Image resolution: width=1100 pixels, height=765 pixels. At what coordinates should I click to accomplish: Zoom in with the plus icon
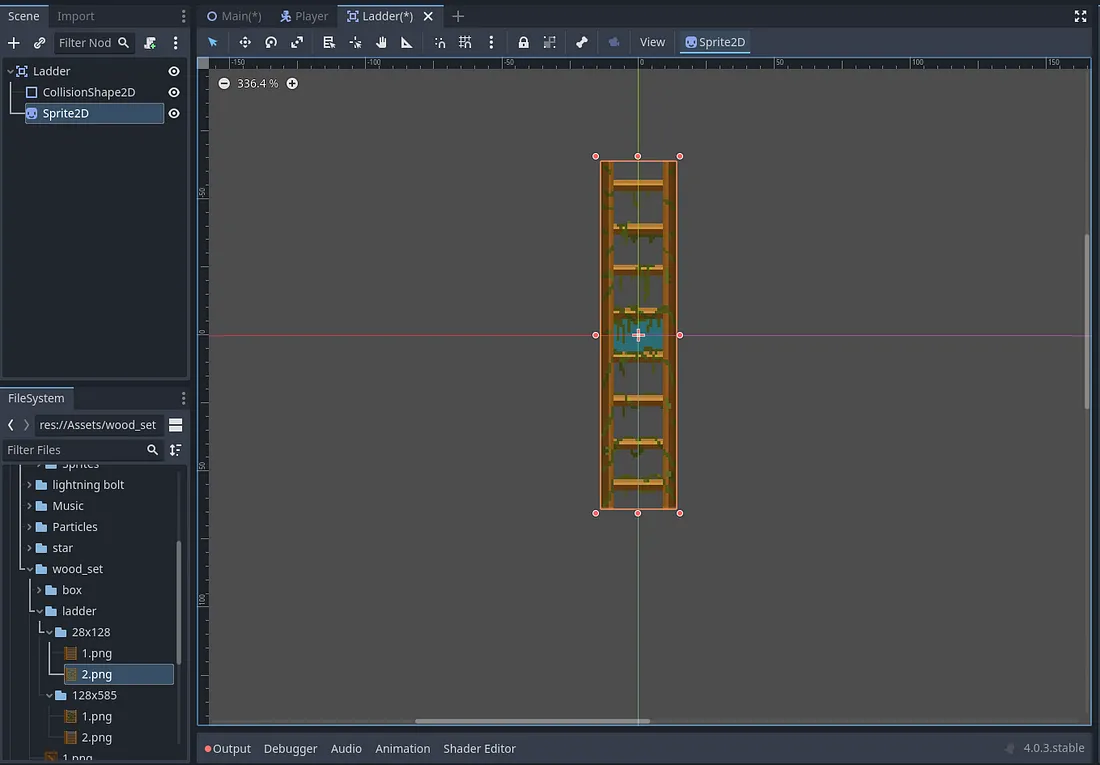292,84
